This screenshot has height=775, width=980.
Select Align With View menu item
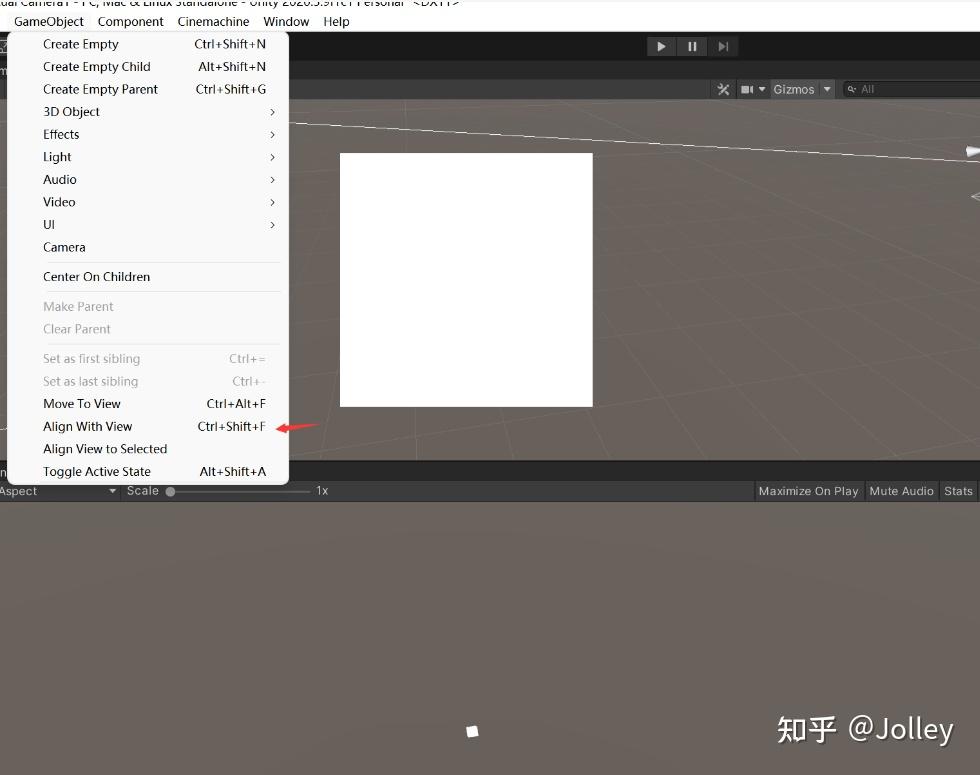[x=87, y=426]
